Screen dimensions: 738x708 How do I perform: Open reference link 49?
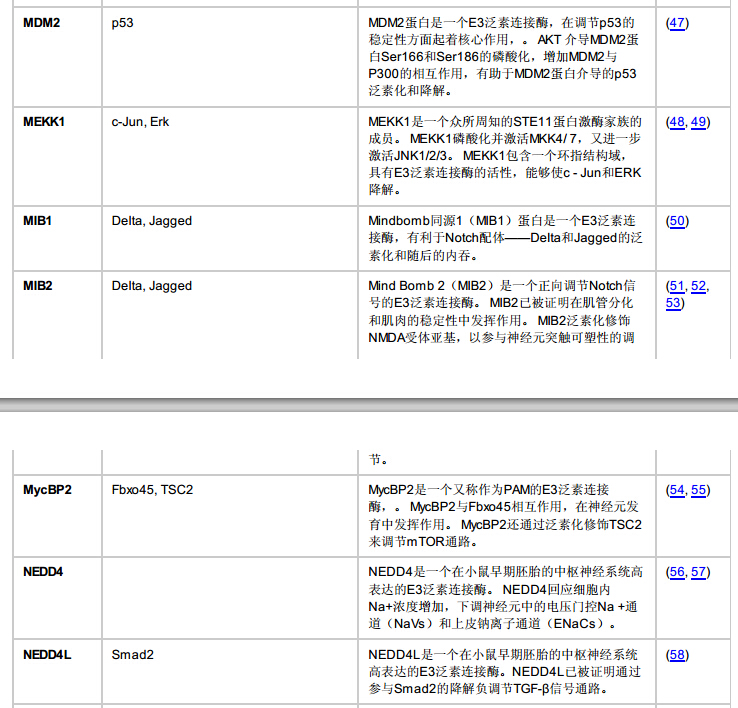click(698, 122)
